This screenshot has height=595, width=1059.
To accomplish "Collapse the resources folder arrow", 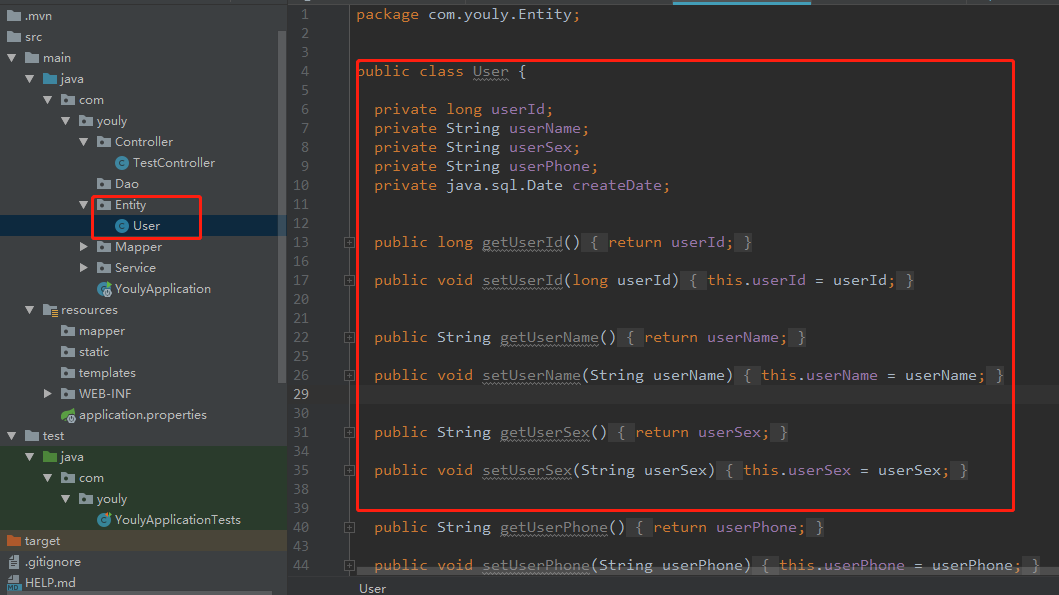I will pyautogui.click(x=30, y=310).
